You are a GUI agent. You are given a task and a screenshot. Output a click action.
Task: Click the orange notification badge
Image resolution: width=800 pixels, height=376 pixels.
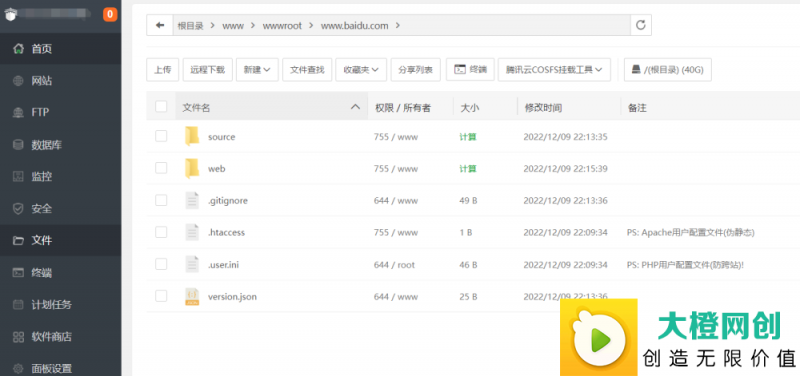(x=110, y=14)
